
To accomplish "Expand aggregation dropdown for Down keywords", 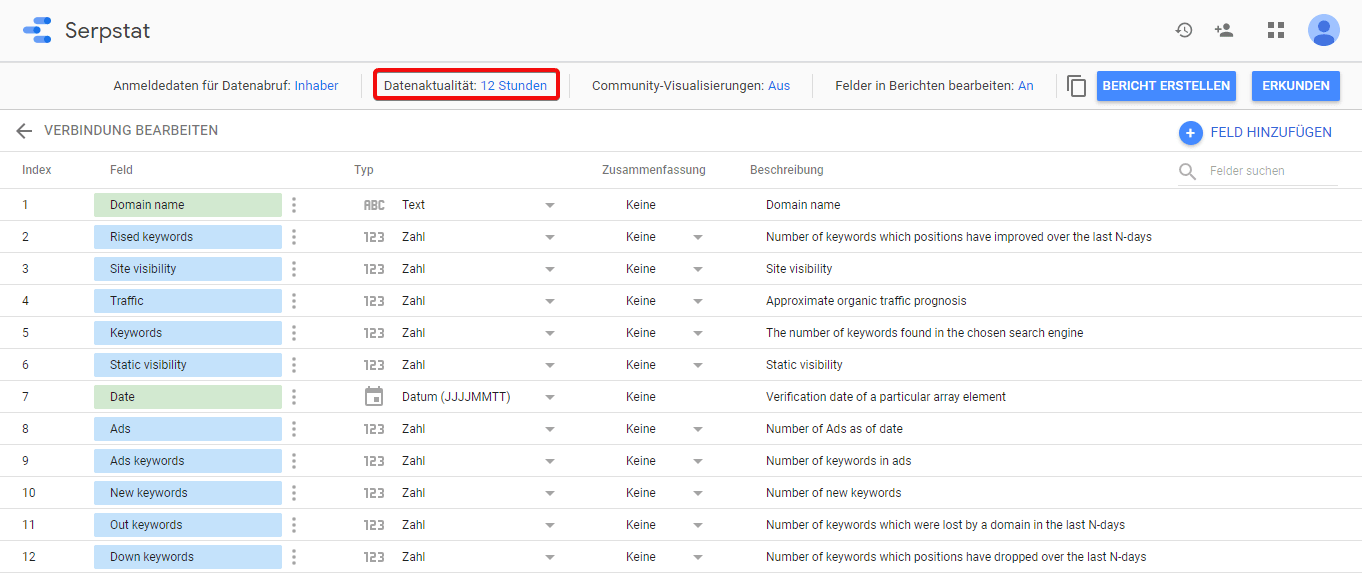I will tap(698, 557).
